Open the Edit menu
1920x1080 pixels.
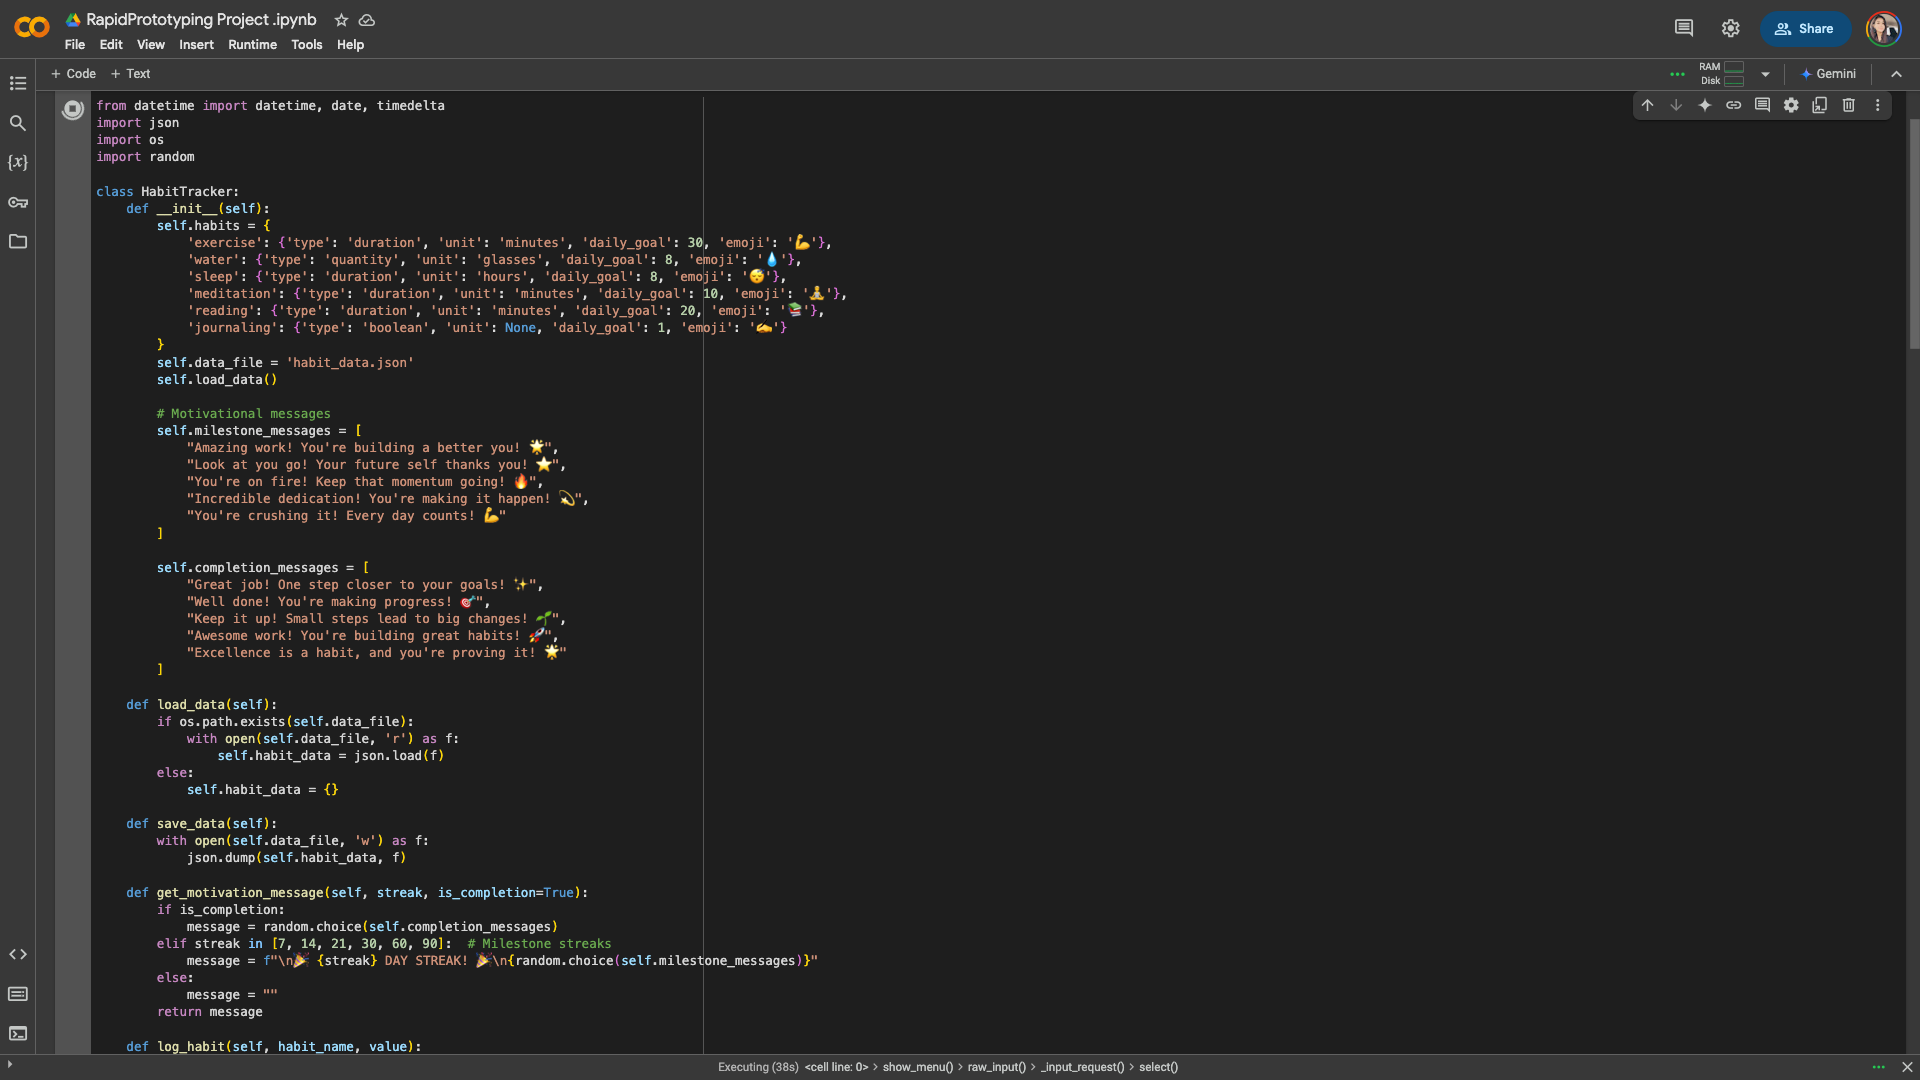coord(111,45)
